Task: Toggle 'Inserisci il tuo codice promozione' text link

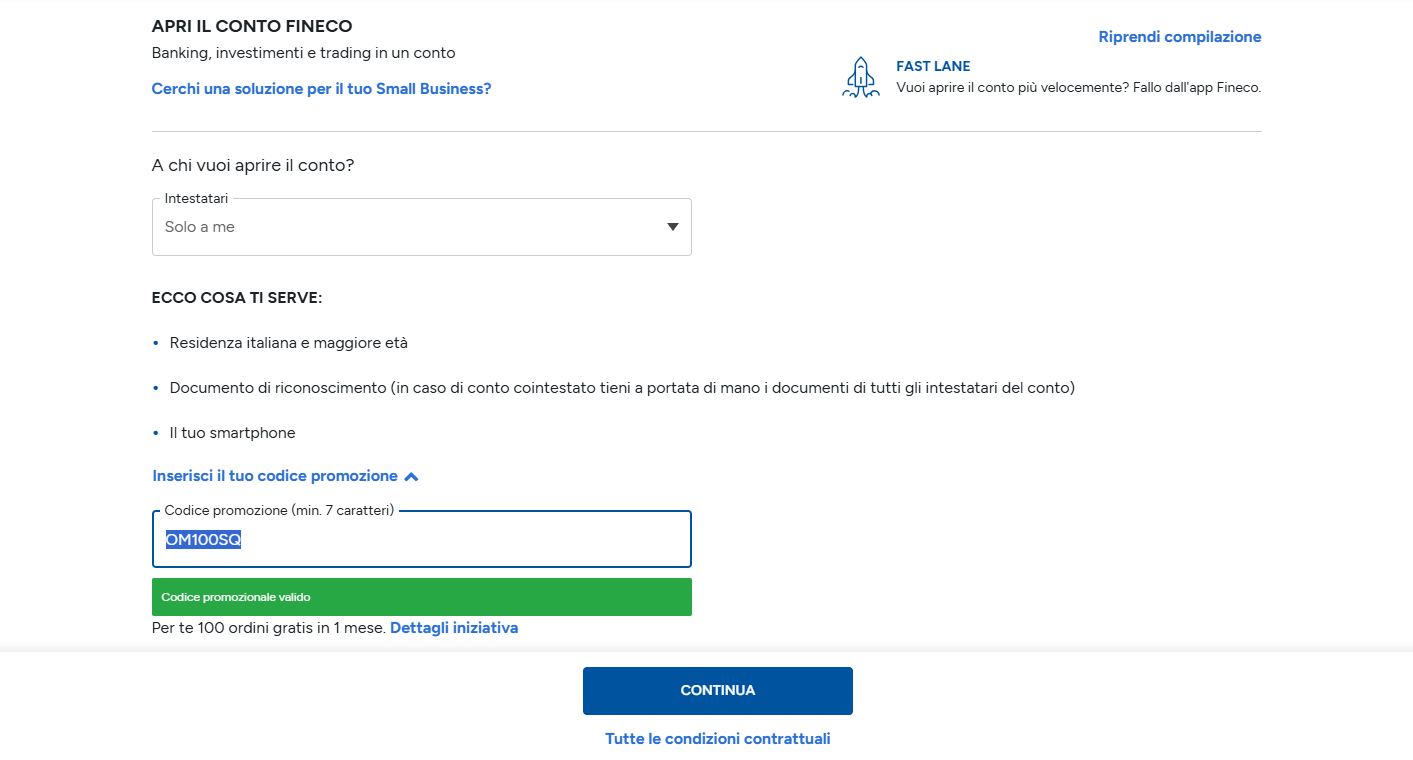Action: [275, 476]
